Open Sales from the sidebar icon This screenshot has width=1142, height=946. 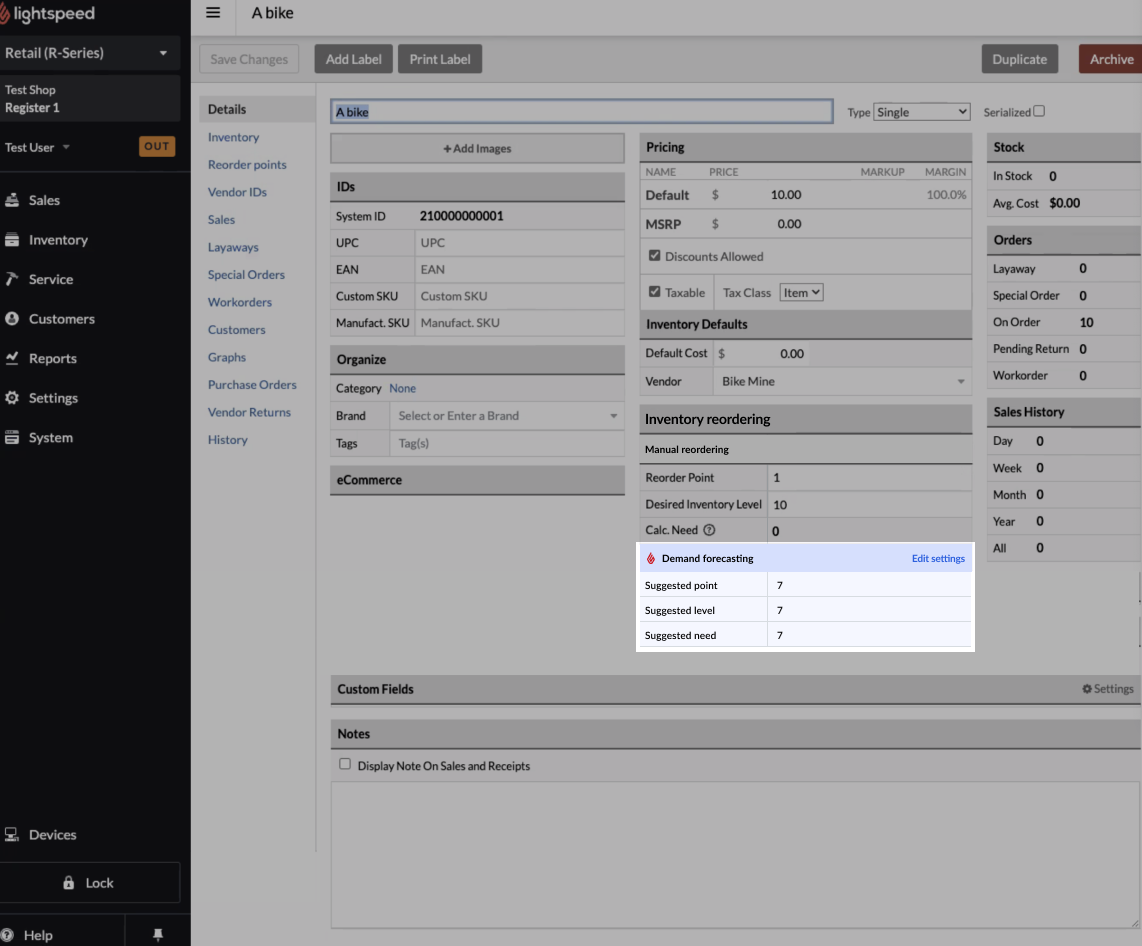point(12,200)
